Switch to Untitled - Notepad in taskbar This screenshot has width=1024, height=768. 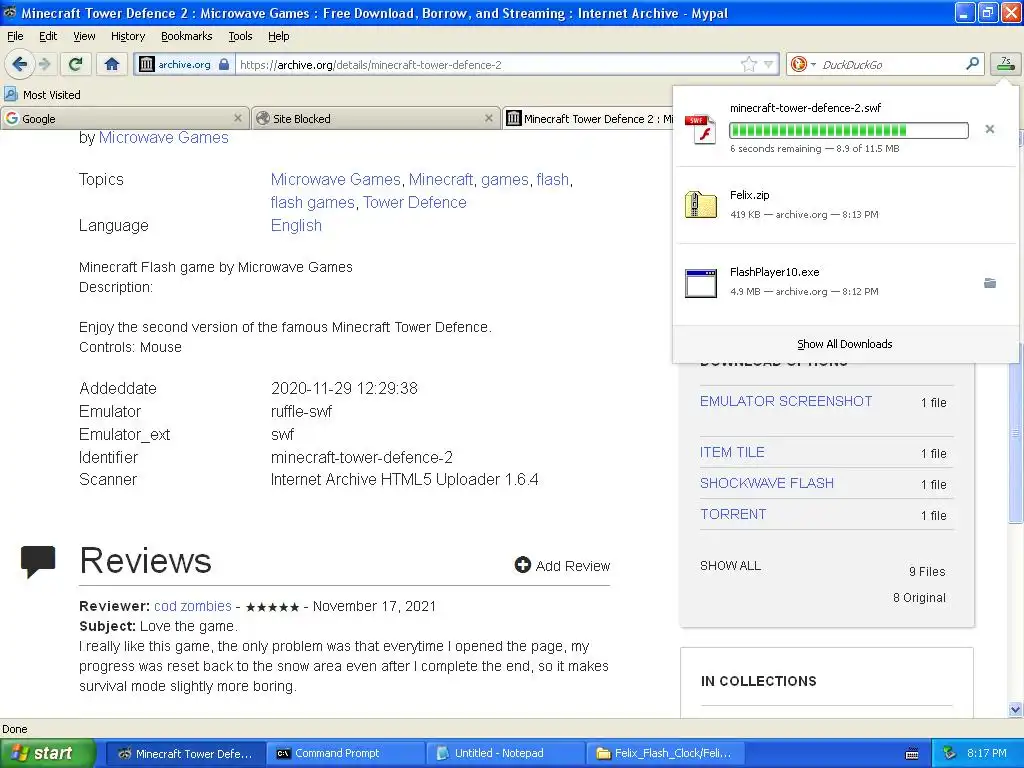click(505, 754)
